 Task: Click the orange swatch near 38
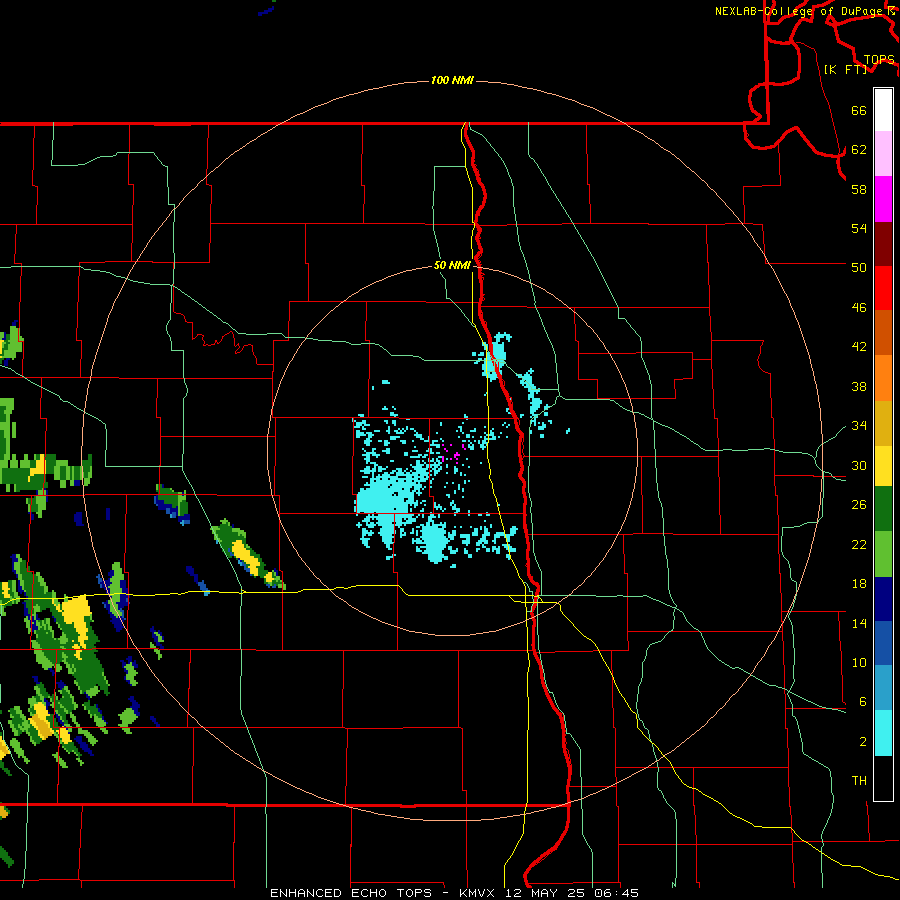[x=883, y=378]
